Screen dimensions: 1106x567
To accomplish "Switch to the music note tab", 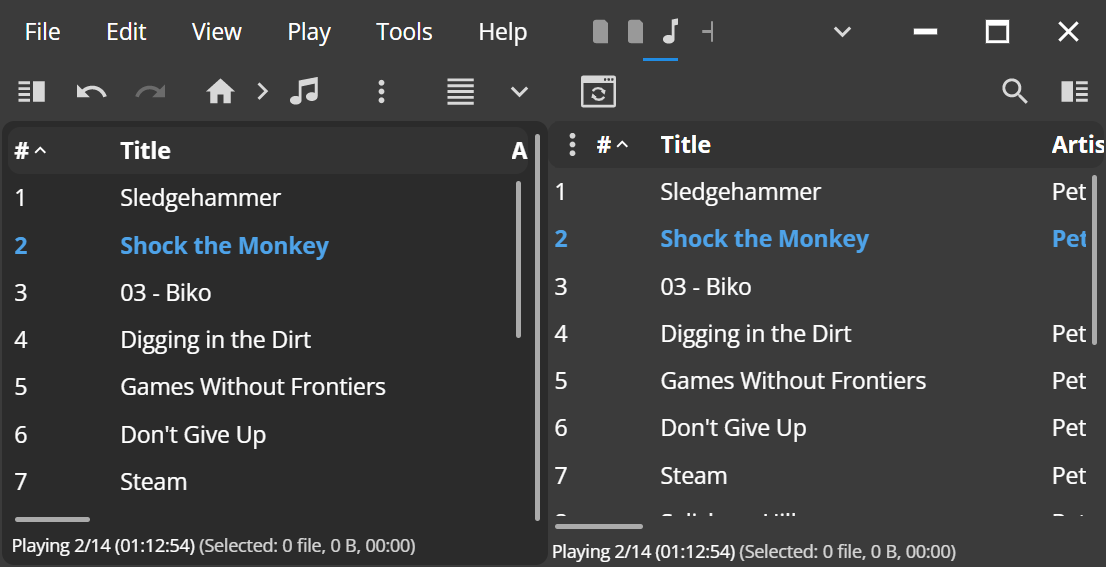I will click(671, 32).
